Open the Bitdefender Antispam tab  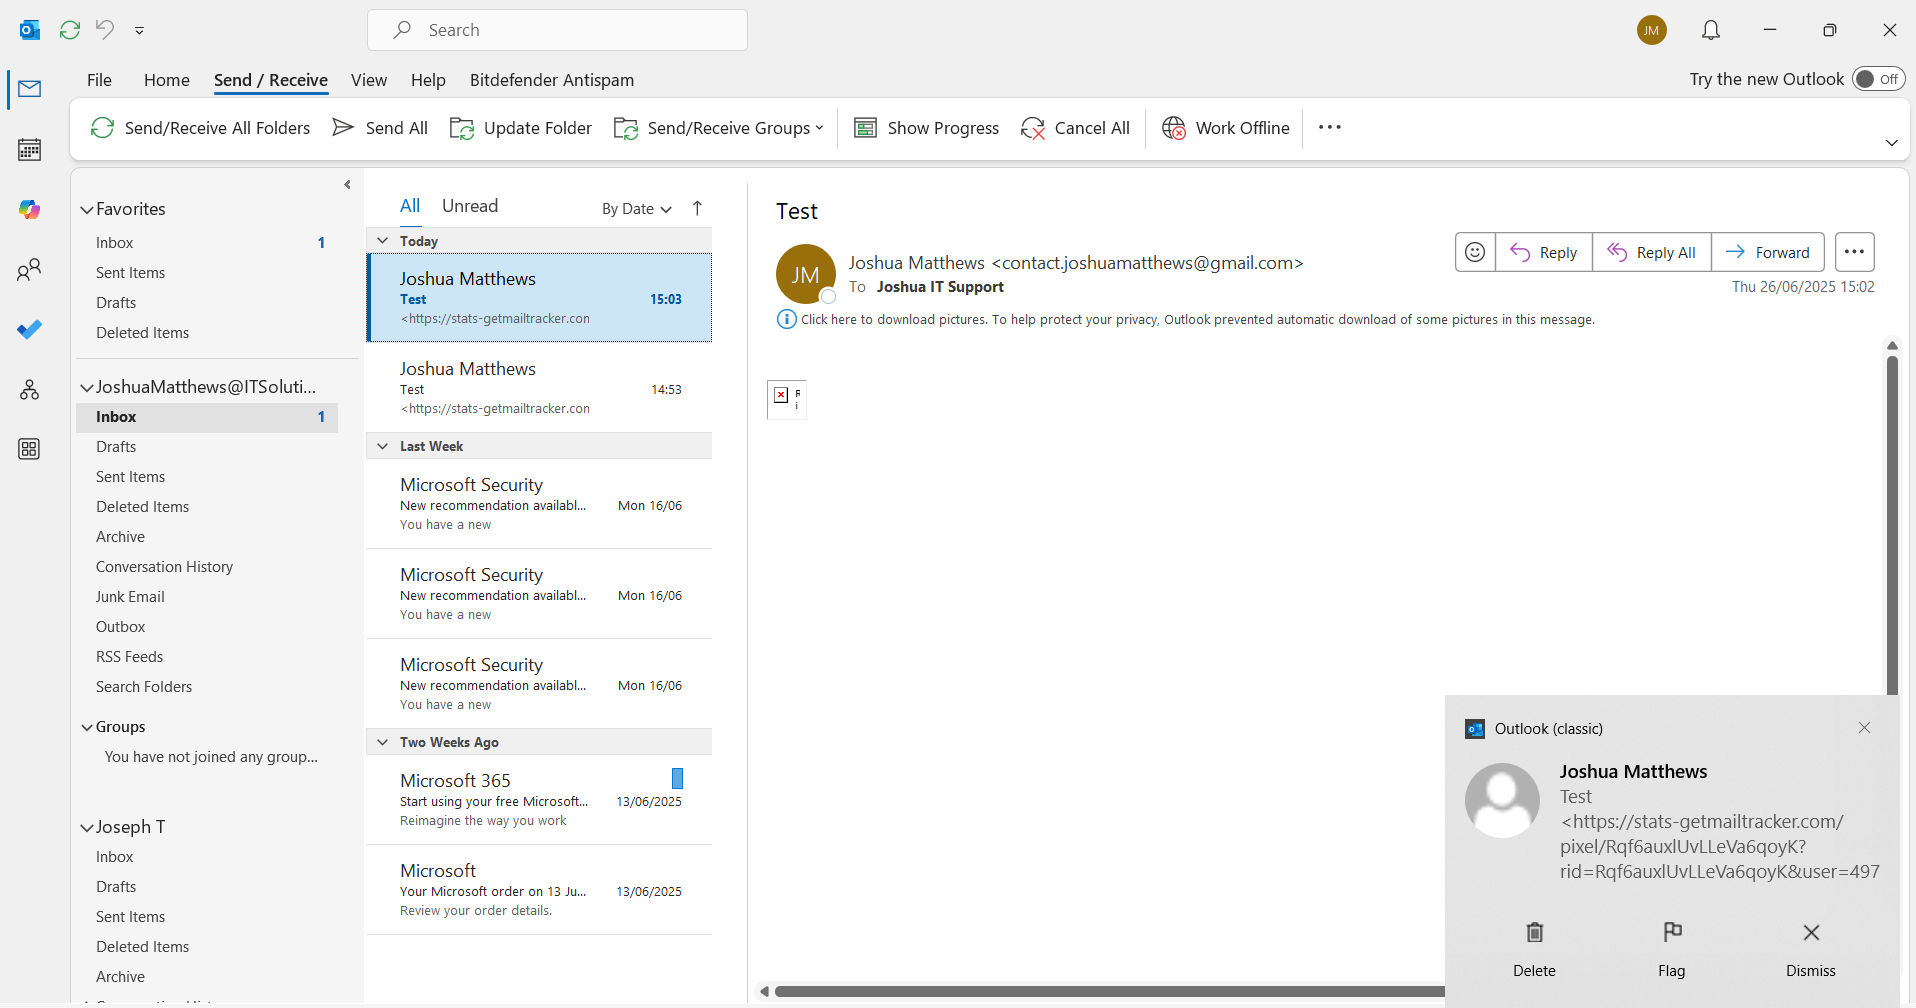point(552,80)
